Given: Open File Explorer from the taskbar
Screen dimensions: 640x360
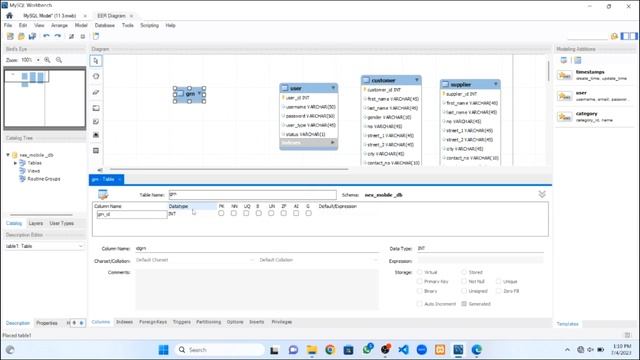Looking at the screenshot, I should point(312,350).
